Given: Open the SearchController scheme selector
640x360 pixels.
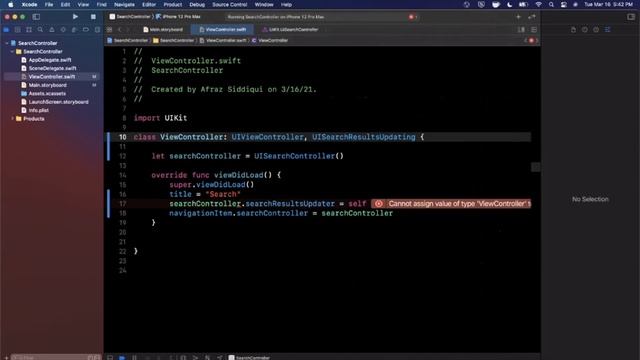Looking at the screenshot, I should pyautogui.click(x=130, y=17).
